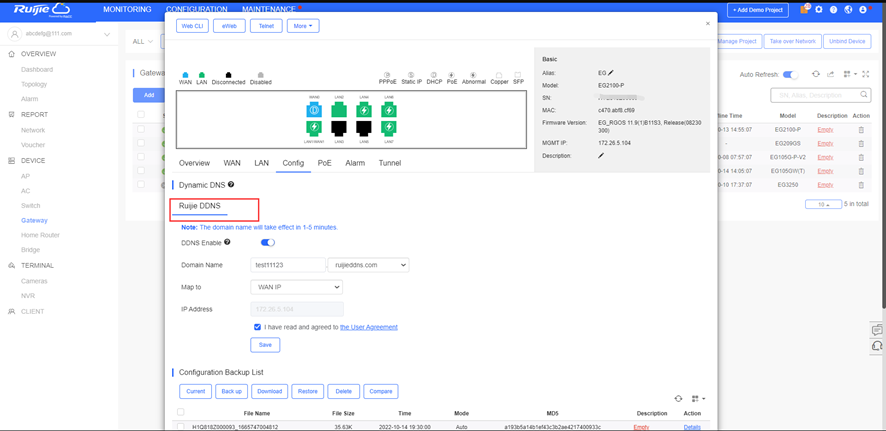Screen dimensions: 886x431
Task: Click the Restore button
Action: pos(308,391)
